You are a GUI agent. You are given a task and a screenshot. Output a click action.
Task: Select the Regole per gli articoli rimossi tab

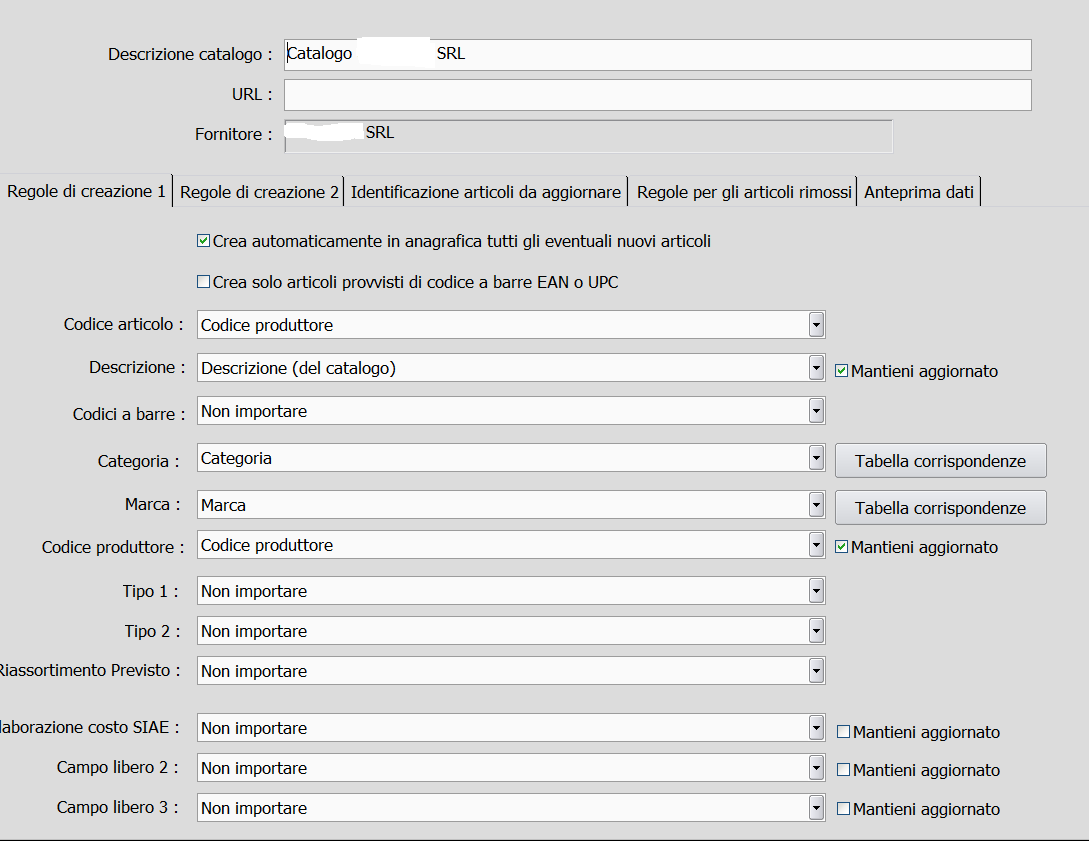744,192
